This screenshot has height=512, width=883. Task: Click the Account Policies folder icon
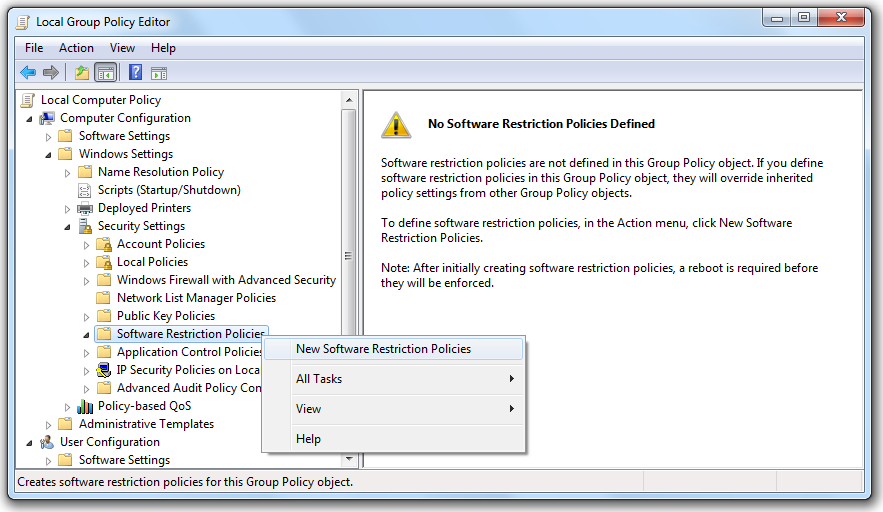[x=104, y=244]
